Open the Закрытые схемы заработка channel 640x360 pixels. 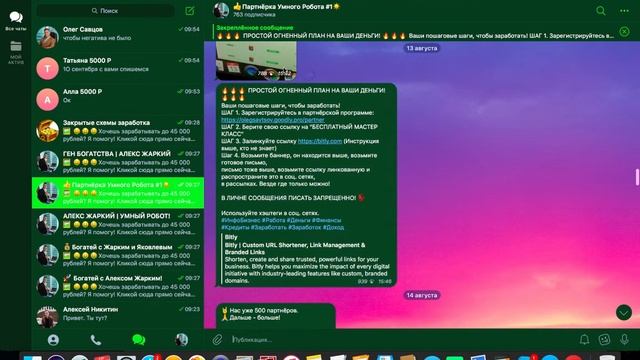(x=118, y=130)
